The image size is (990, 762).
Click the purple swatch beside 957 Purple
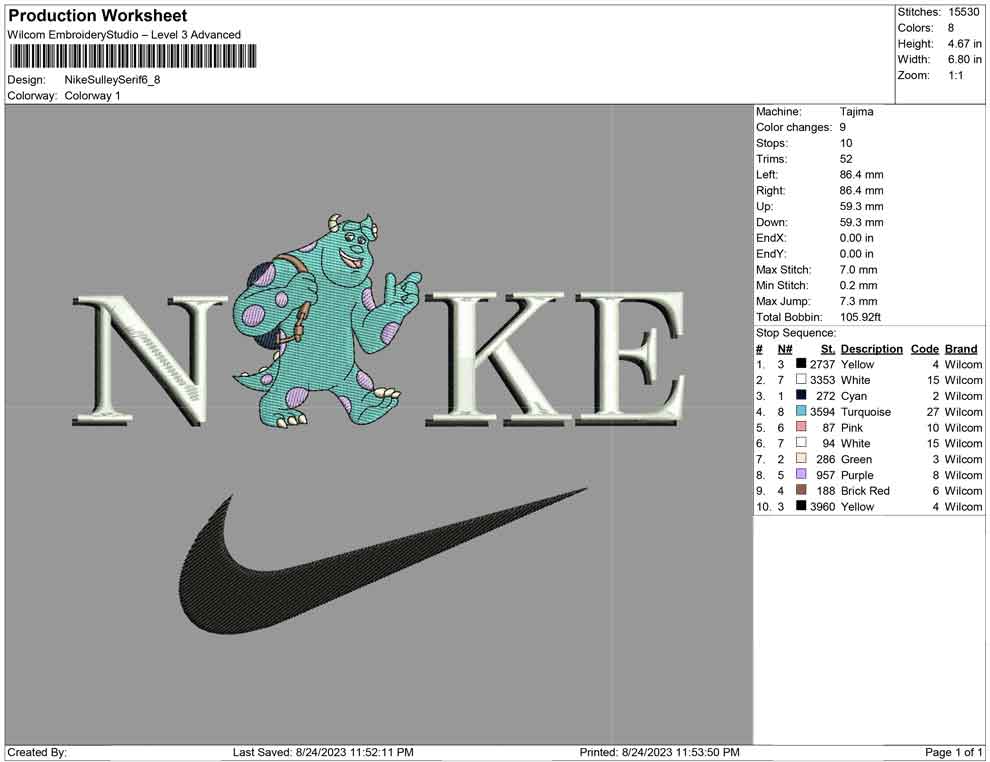click(x=801, y=474)
